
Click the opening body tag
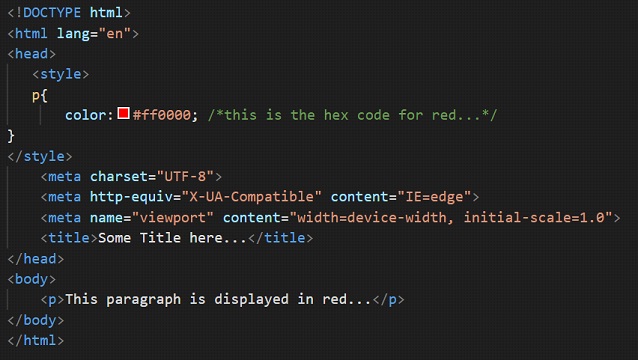pos(32,279)
